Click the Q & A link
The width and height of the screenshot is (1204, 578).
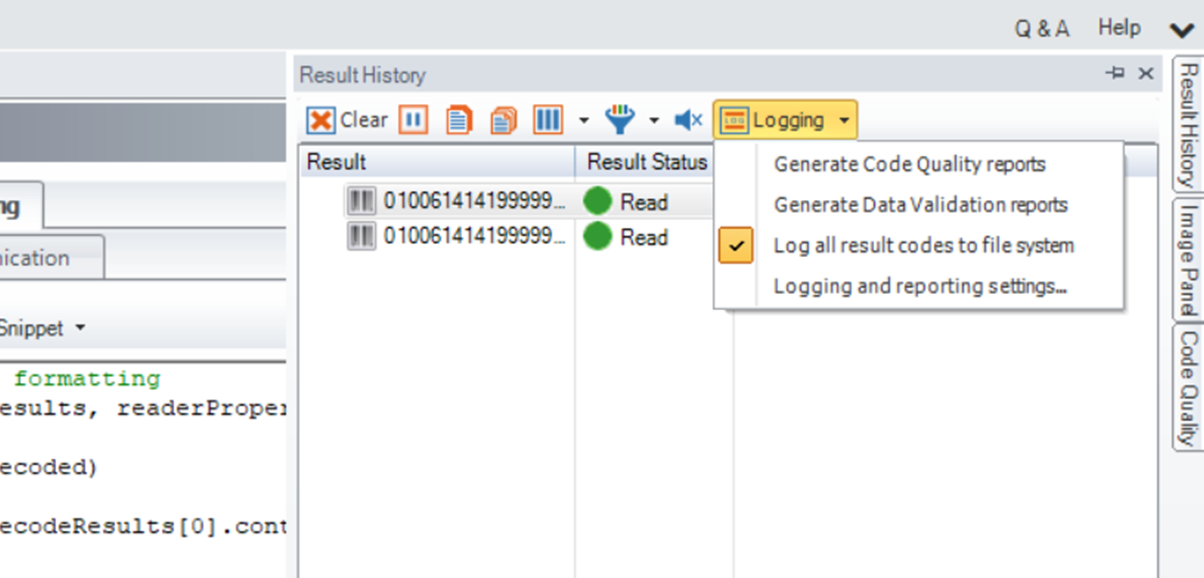[x=1041, y=29]
